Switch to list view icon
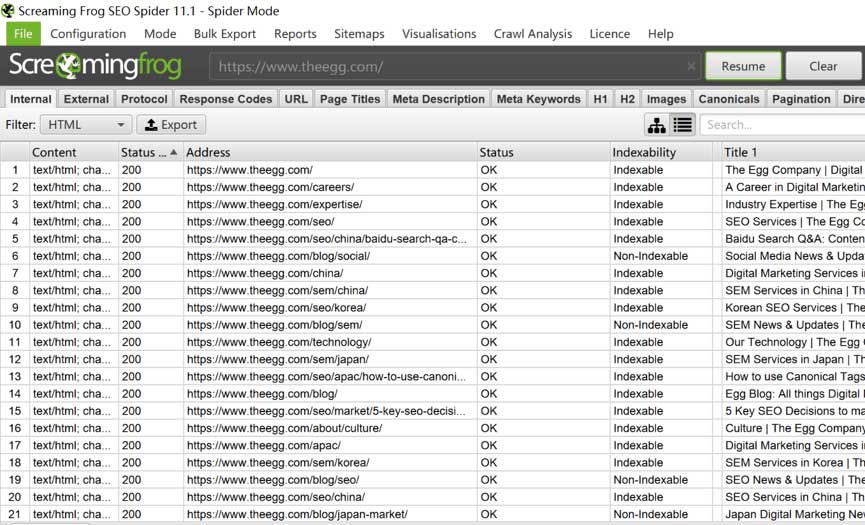 tap(682, 125)
